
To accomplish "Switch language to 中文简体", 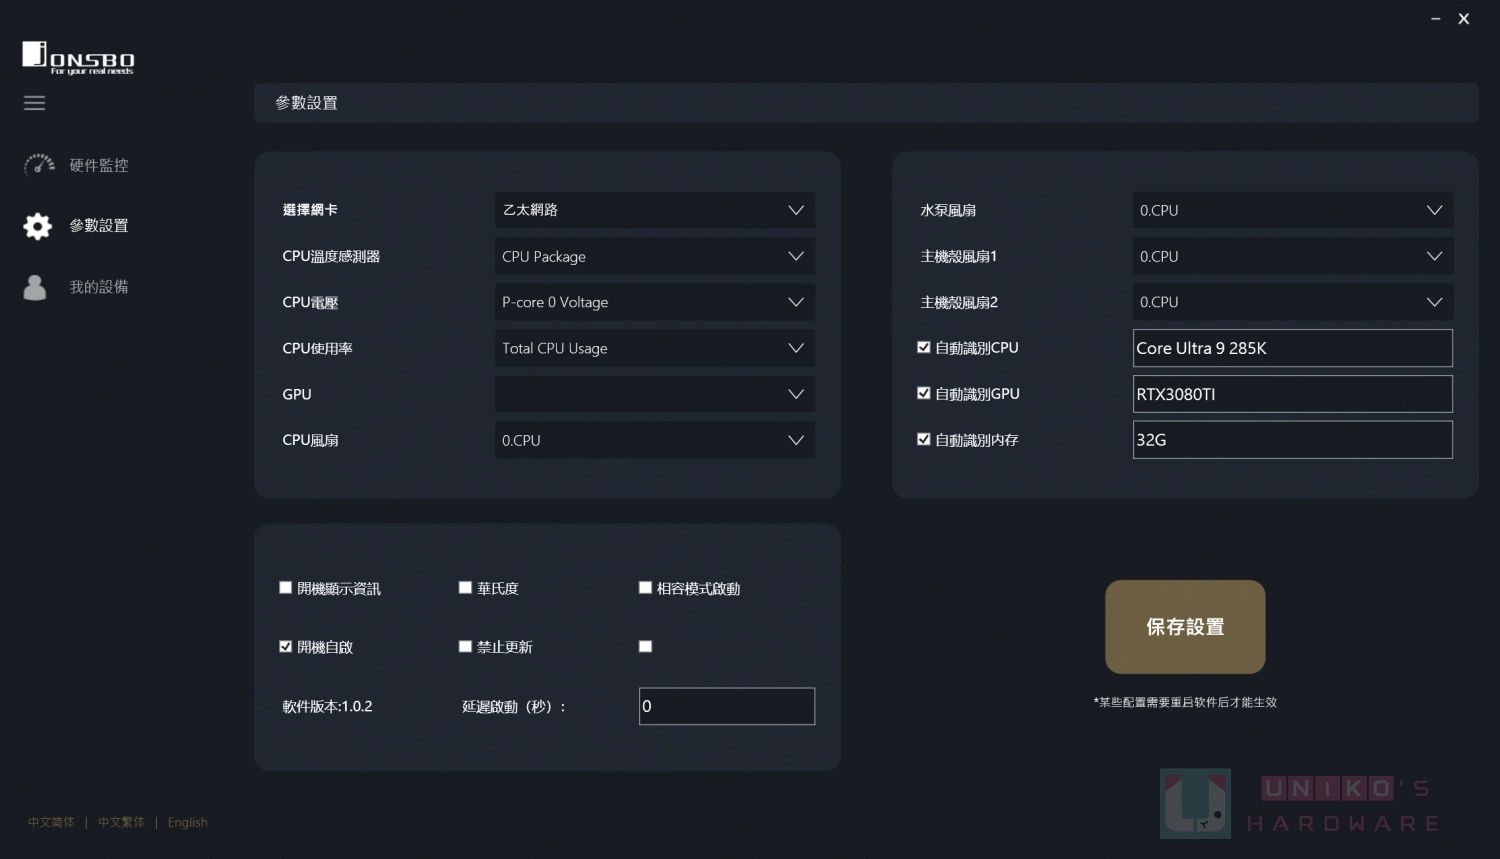I will pos(51,822).
